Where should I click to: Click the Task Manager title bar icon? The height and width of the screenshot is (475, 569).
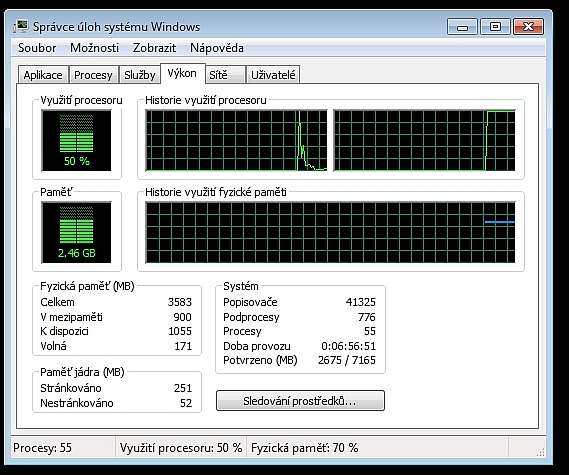point(20,26)
